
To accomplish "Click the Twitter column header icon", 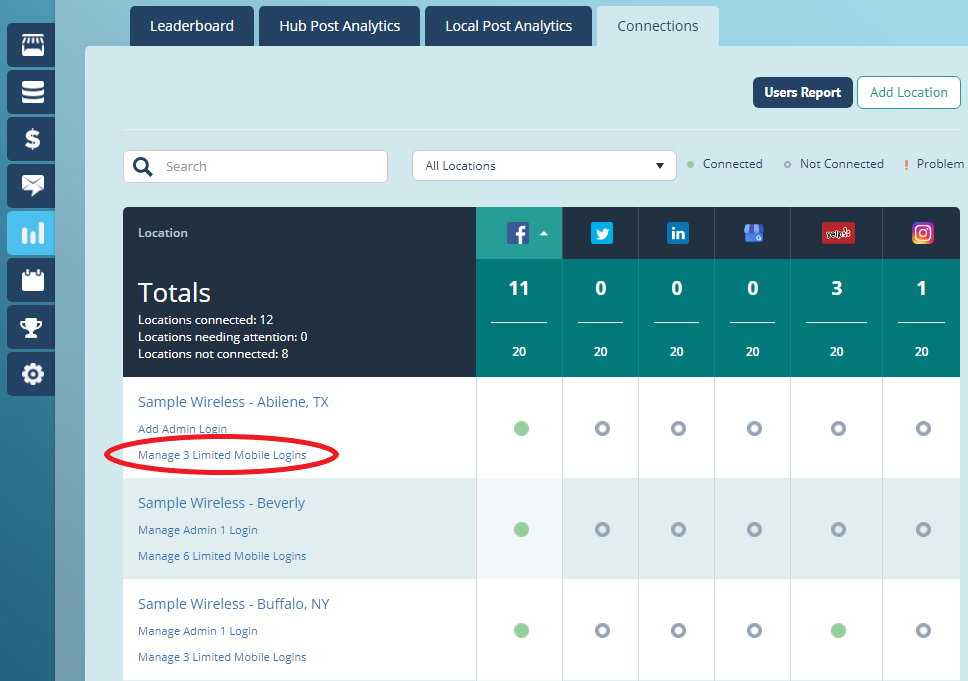I will click(x=601, y=233).
